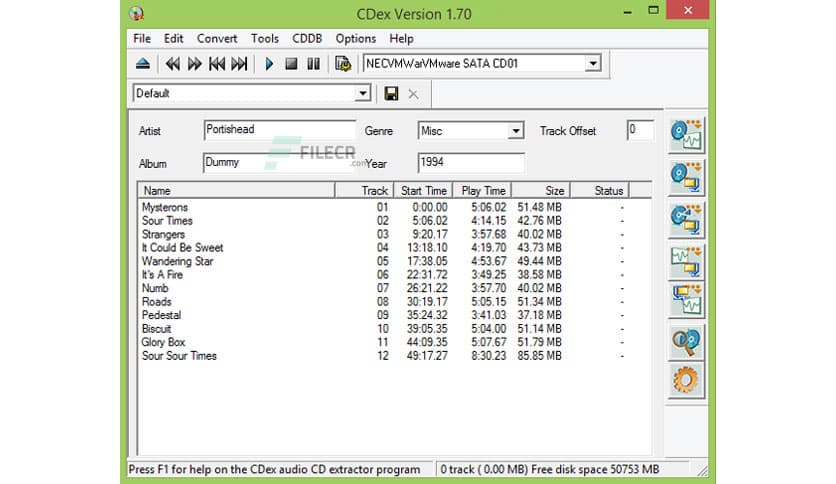836x484 pixels.
Task: Open settings with the gear icon
Action: pos(686,380)
